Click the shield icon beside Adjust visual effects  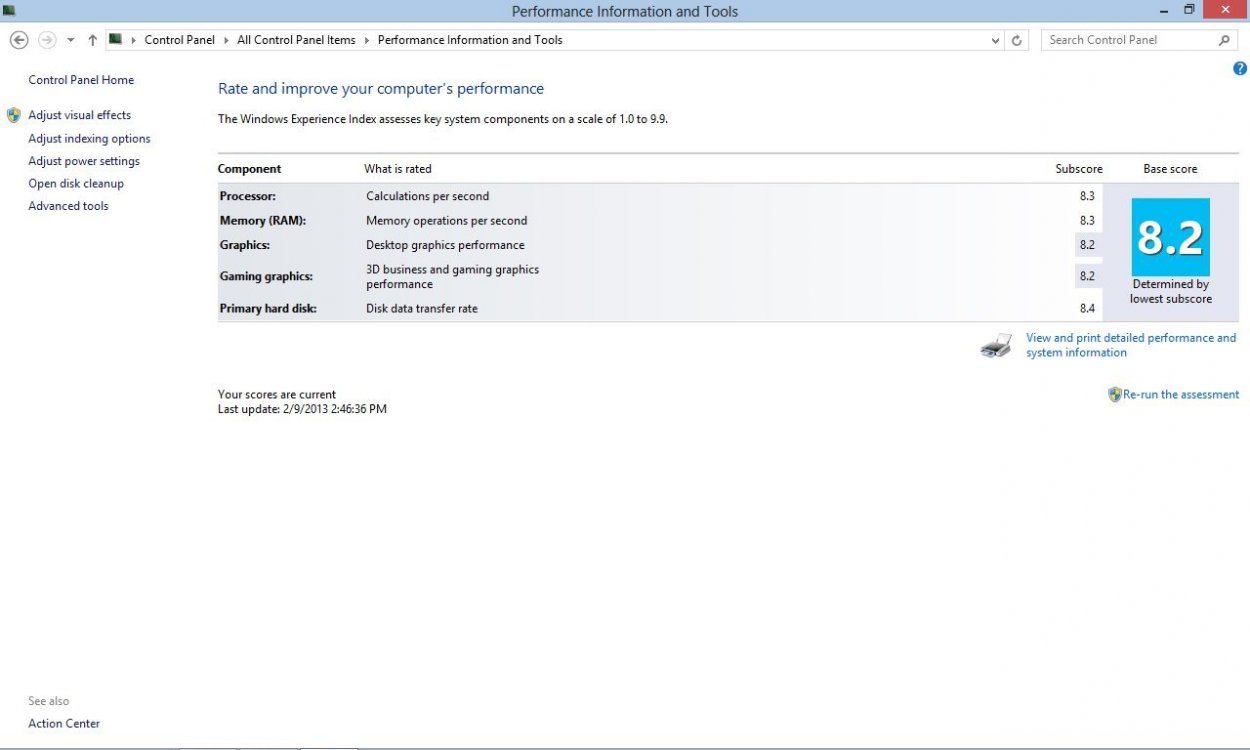[14, 115]
